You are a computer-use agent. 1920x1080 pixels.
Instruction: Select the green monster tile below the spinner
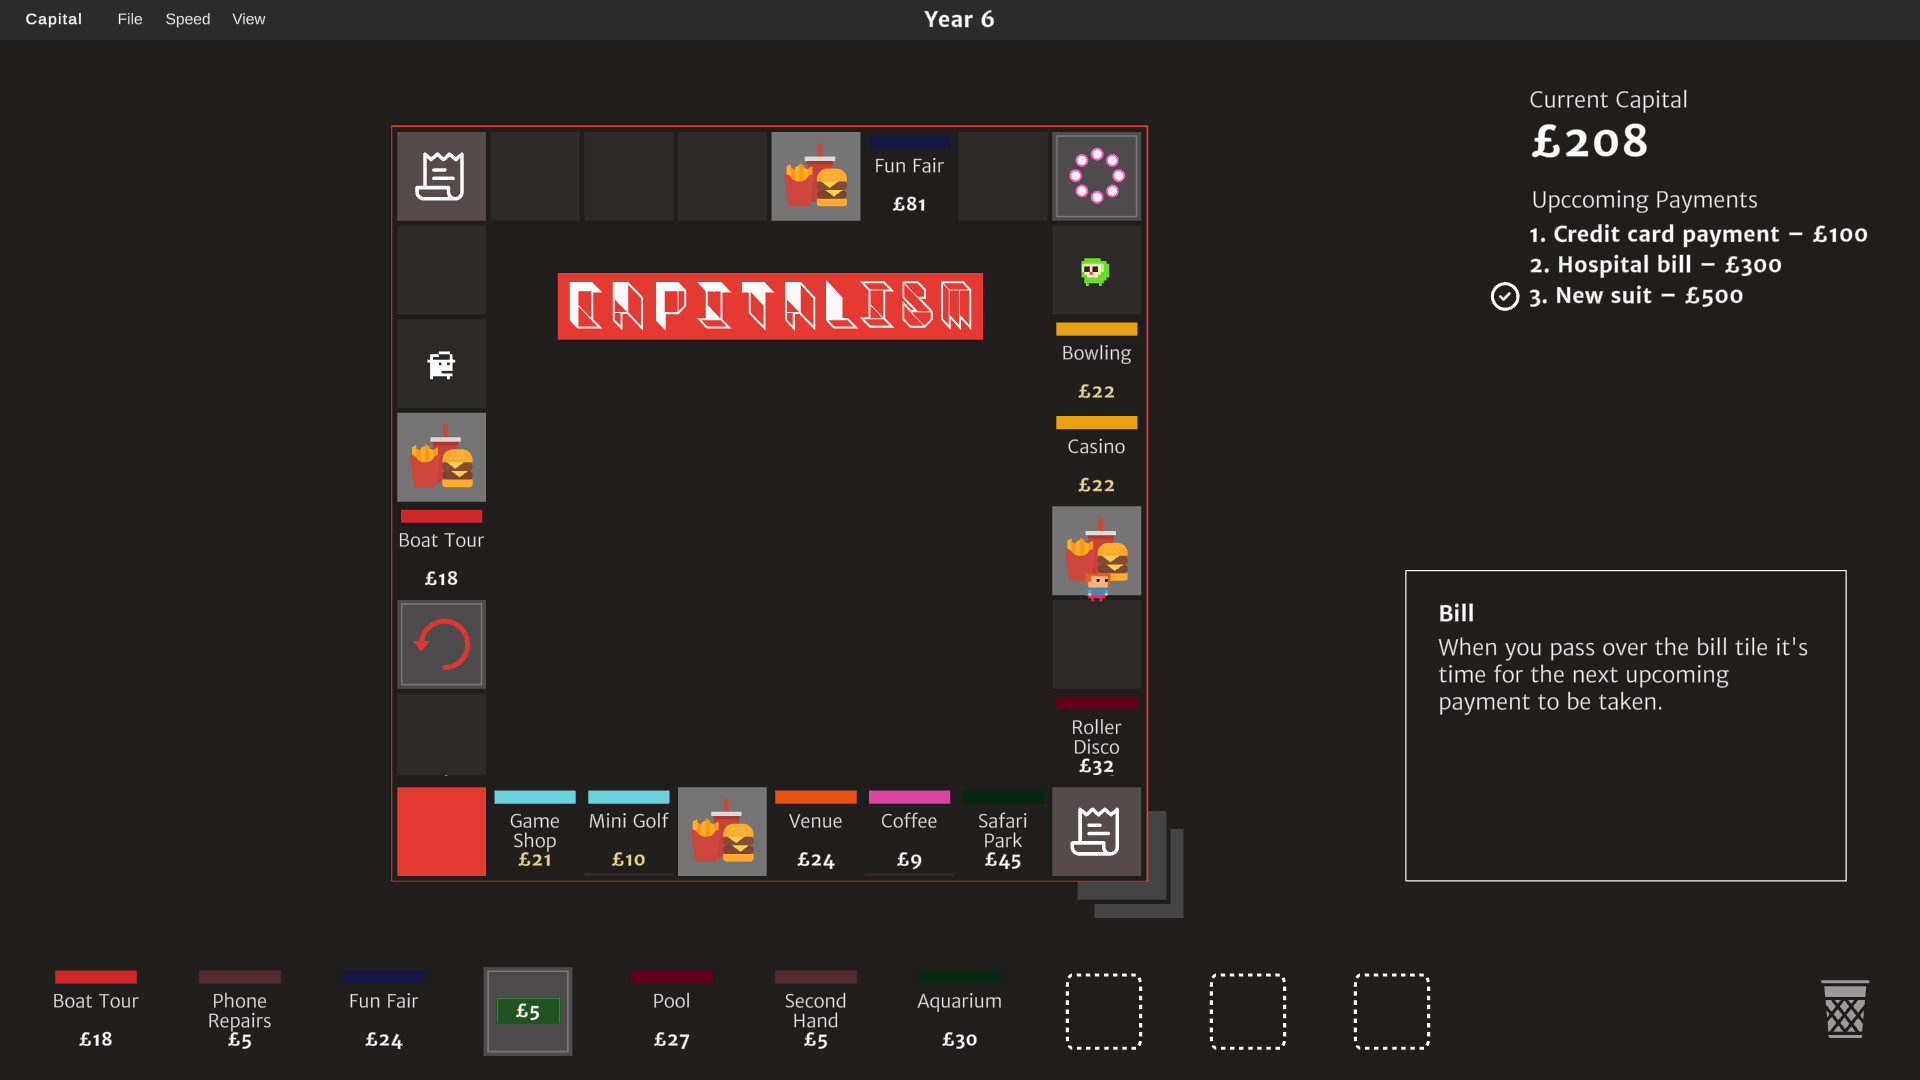[1096, 270]
